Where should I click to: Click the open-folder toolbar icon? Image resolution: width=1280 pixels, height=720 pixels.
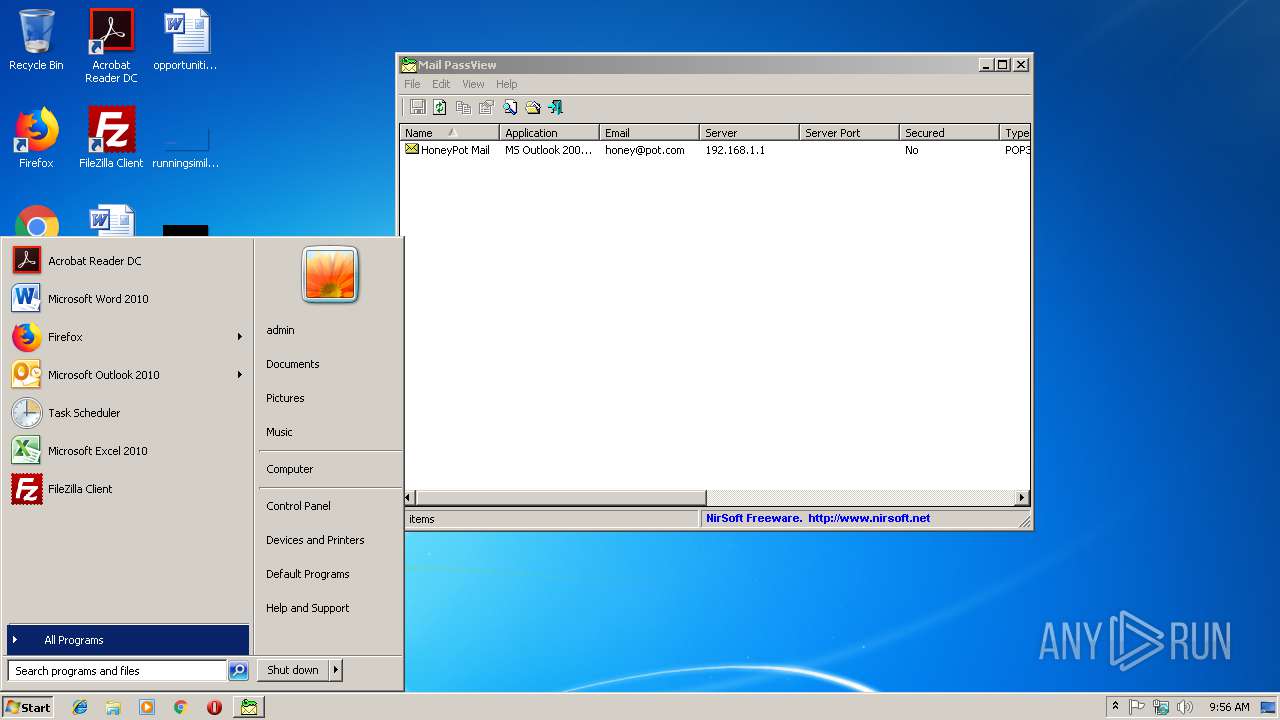point(533,107)
